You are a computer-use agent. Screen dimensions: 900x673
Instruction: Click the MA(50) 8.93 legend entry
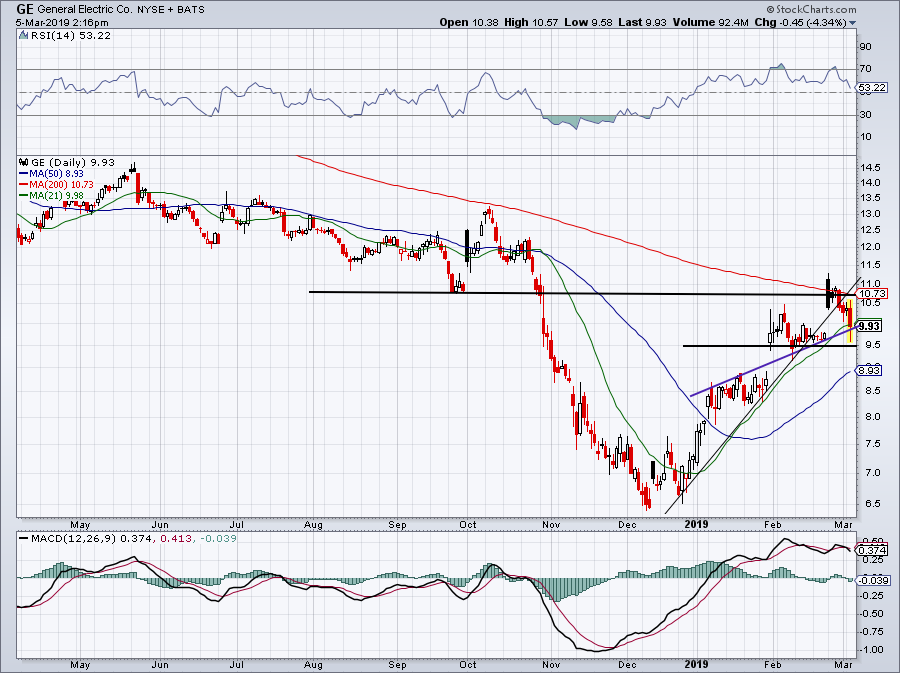(52, 174)
